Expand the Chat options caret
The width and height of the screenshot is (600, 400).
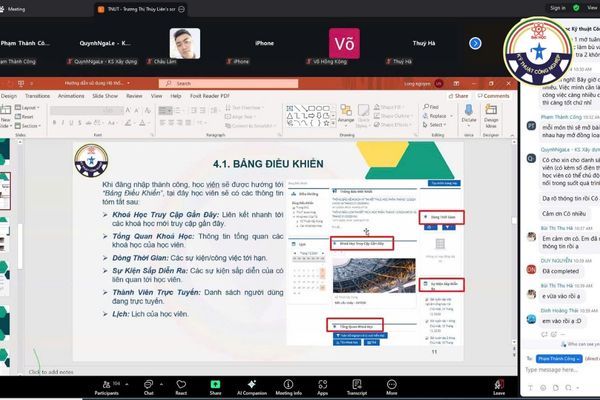(161, 384)
